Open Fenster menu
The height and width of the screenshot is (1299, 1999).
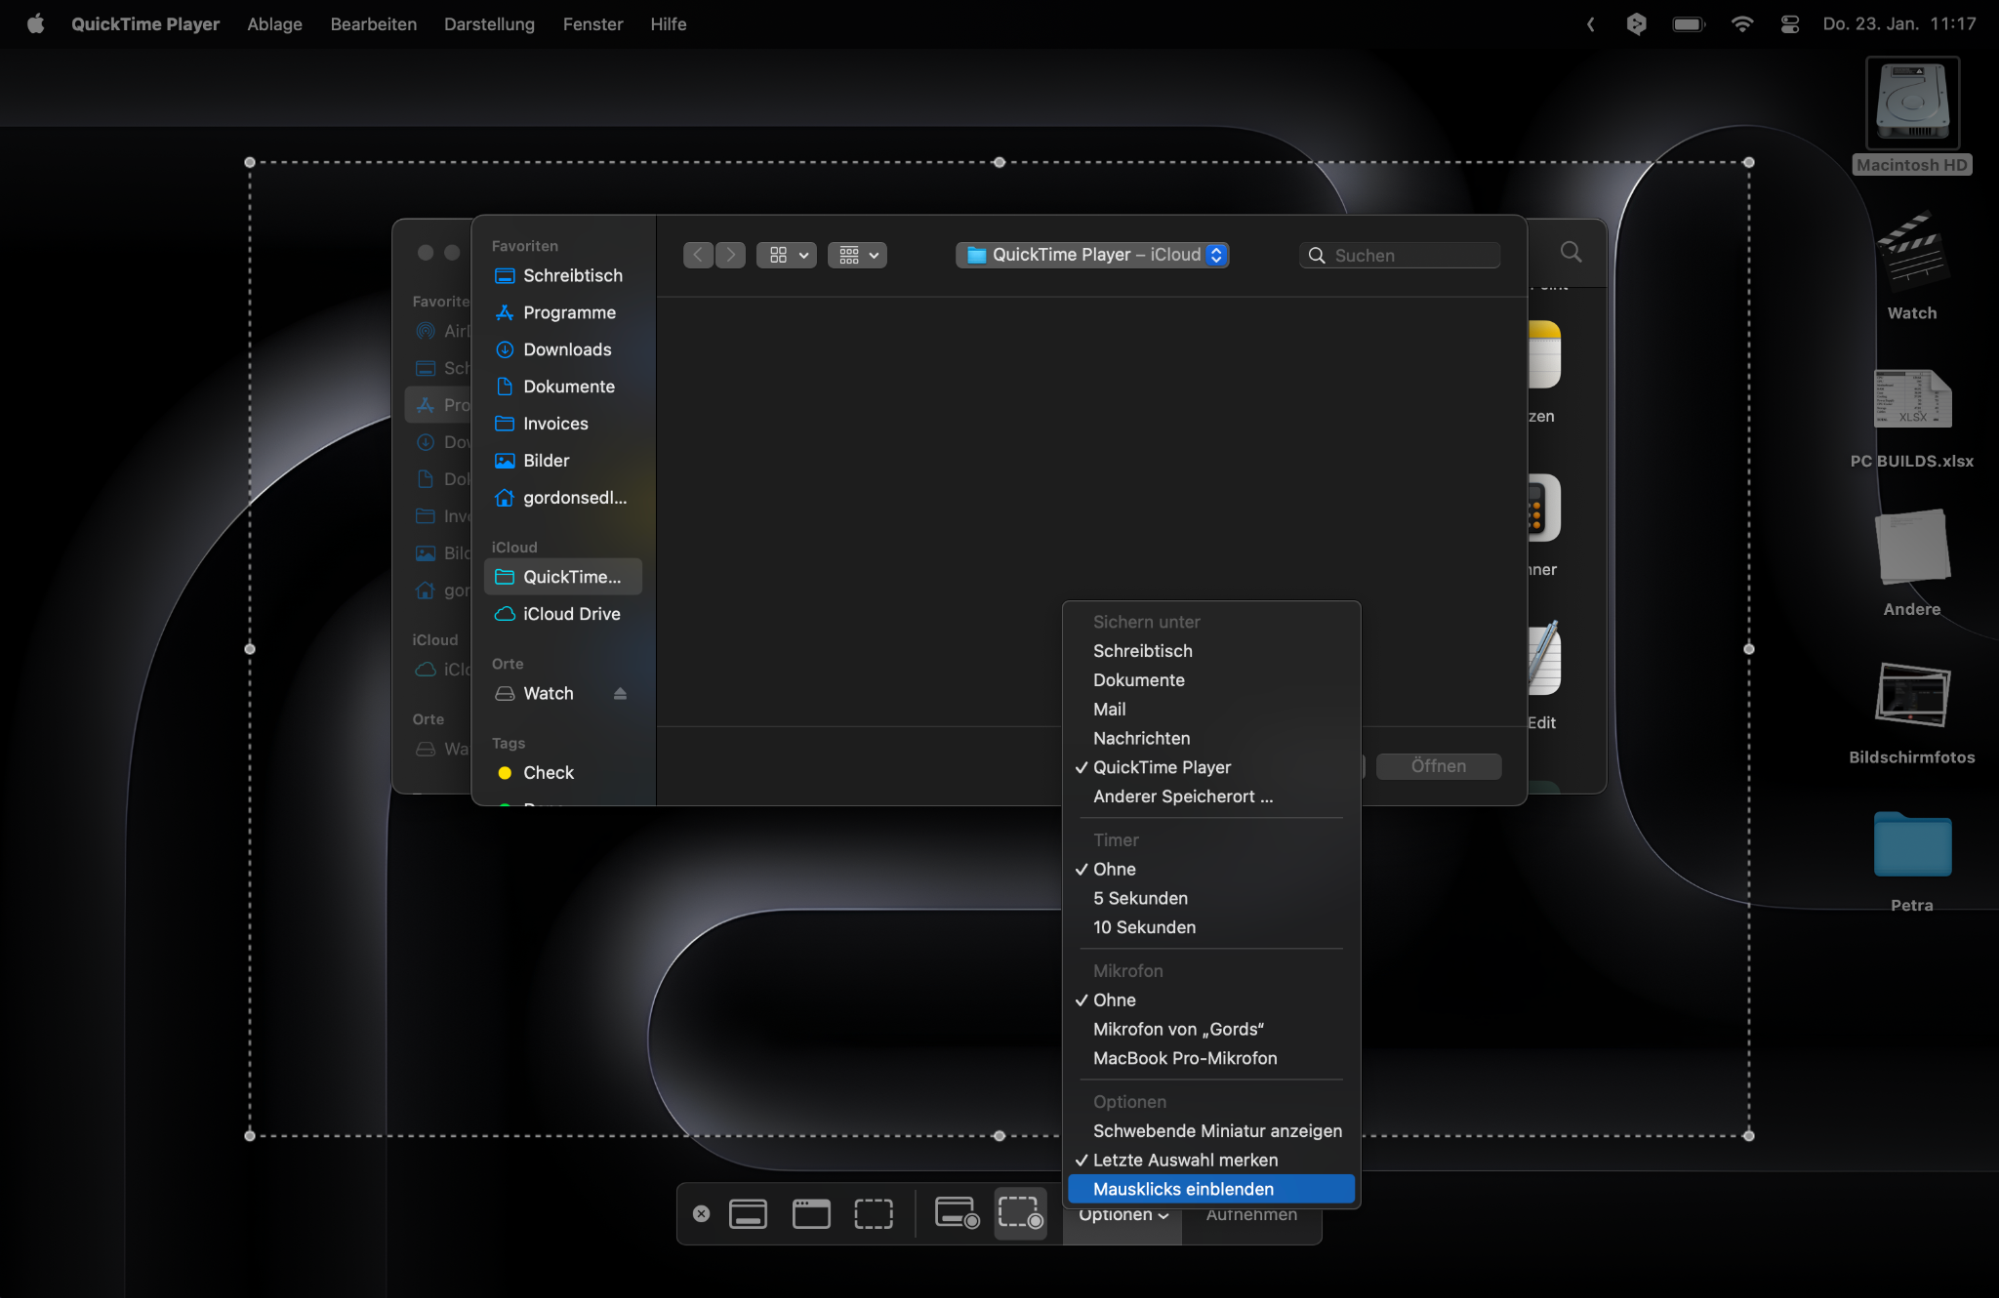(593, 23)
